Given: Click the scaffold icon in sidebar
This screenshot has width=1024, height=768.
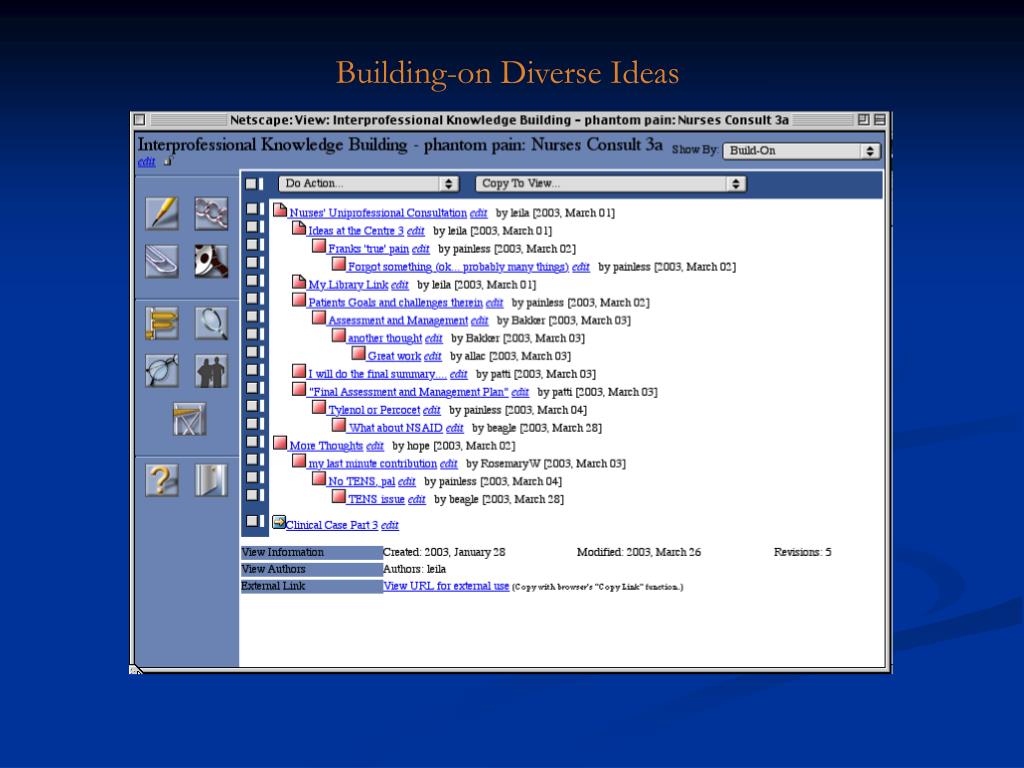Looking at the screenshot, I should [x=189, y=419].
